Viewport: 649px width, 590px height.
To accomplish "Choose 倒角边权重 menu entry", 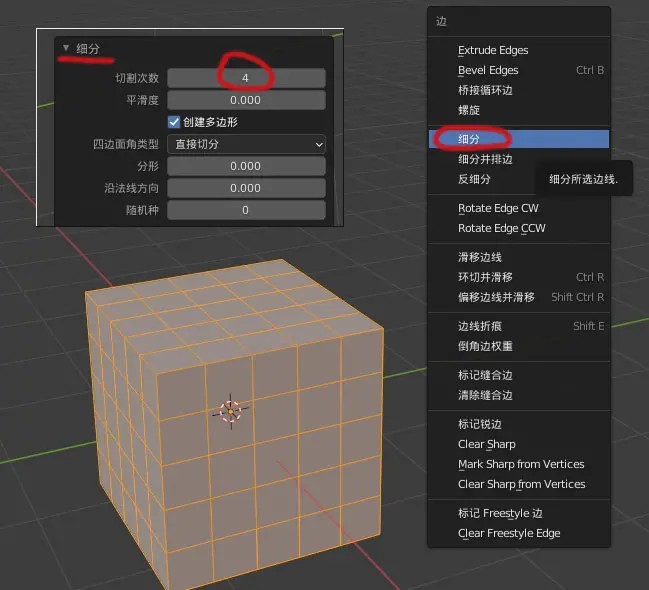I will point(519,346).
